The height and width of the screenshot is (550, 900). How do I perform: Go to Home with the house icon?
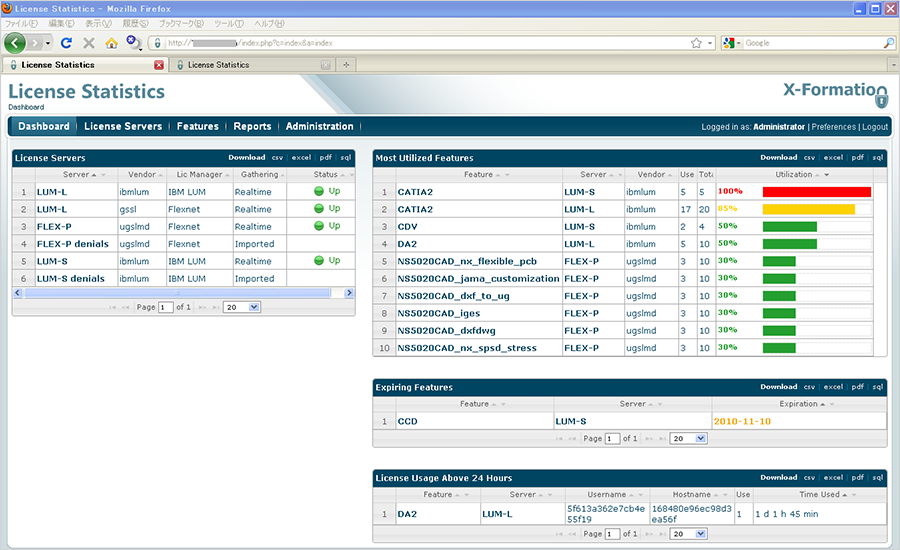coord(111,43)
